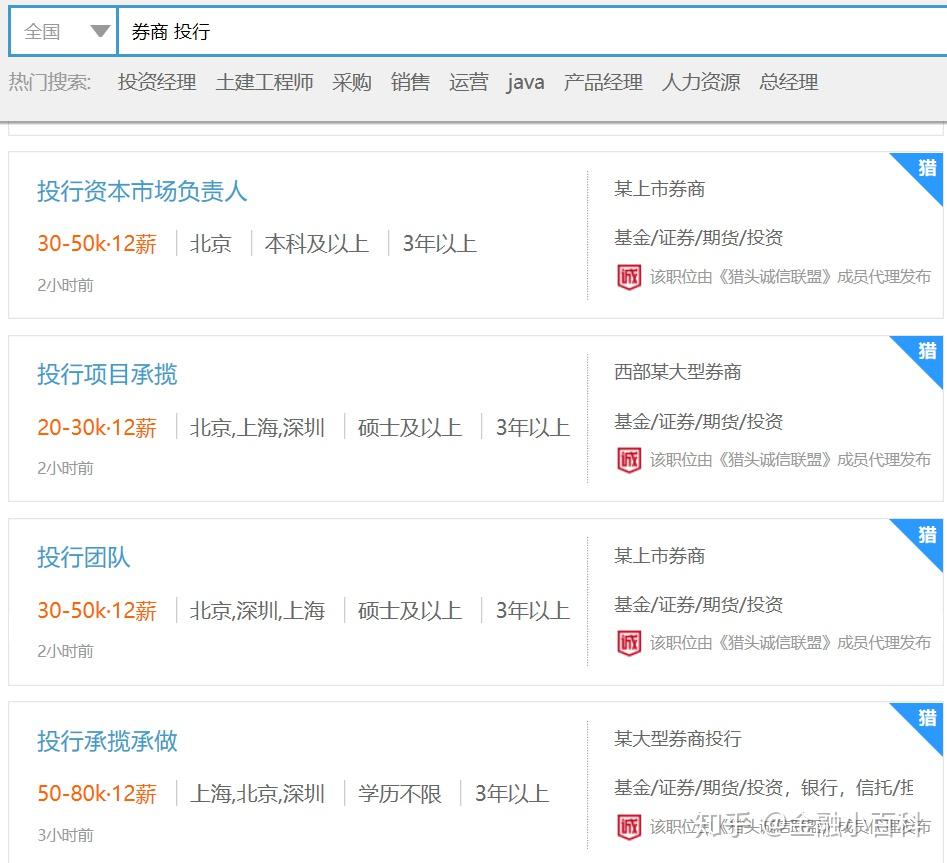Viewport: 947px width, 863px height.
Task: Choose the java hot search keyword
Action: click(525, 82)
